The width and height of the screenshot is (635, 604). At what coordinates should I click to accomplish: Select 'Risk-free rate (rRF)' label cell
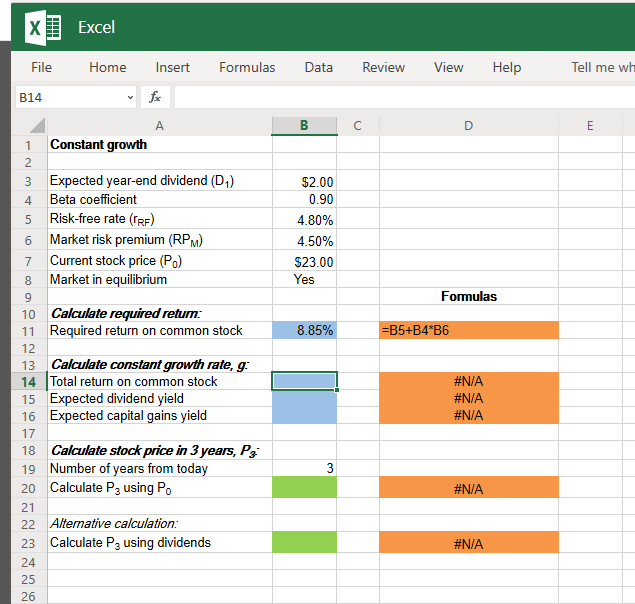(x=160, y=219)
